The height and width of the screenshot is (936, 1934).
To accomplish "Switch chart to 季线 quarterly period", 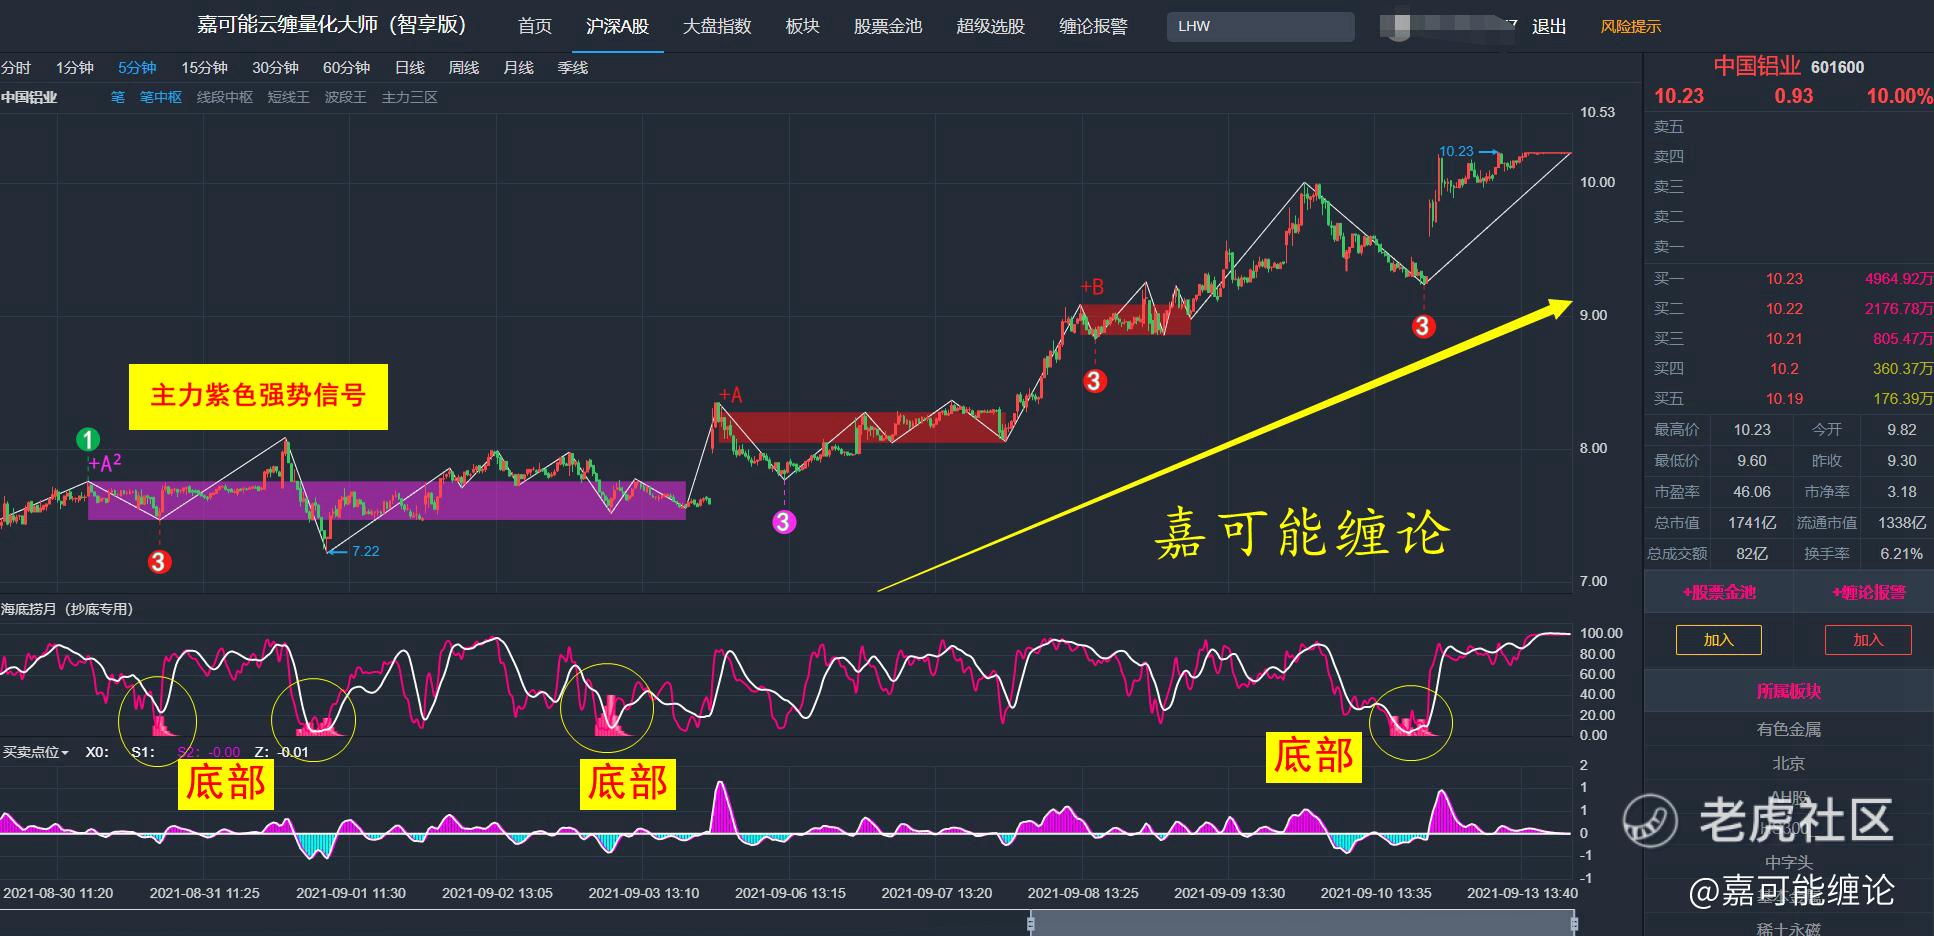I will [x=573, y=67].
